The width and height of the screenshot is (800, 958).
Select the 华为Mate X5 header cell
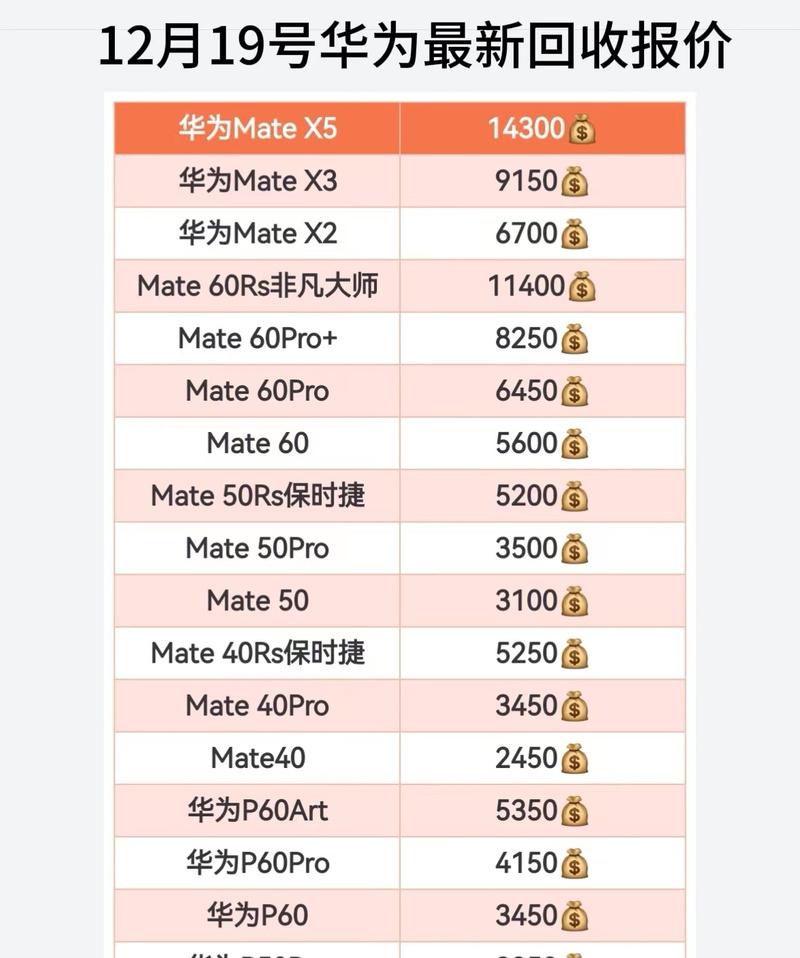257,128
